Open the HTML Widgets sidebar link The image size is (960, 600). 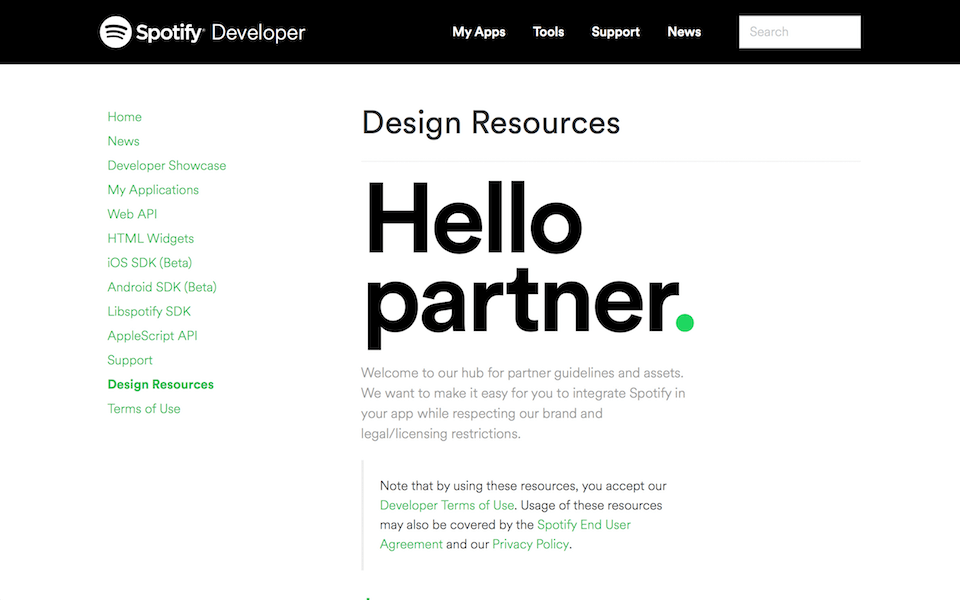[x=151, y=239]
